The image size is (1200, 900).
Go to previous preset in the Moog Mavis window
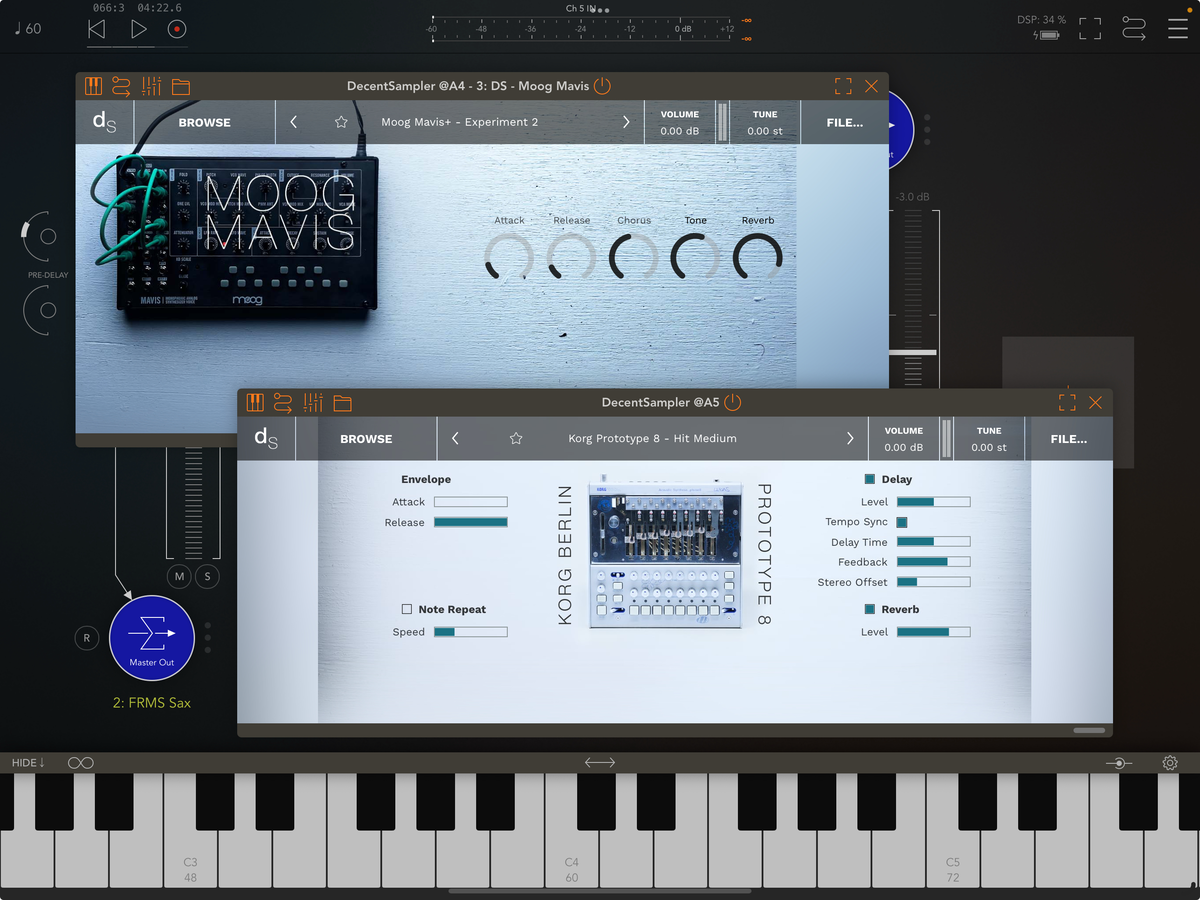tap(294, 122)
